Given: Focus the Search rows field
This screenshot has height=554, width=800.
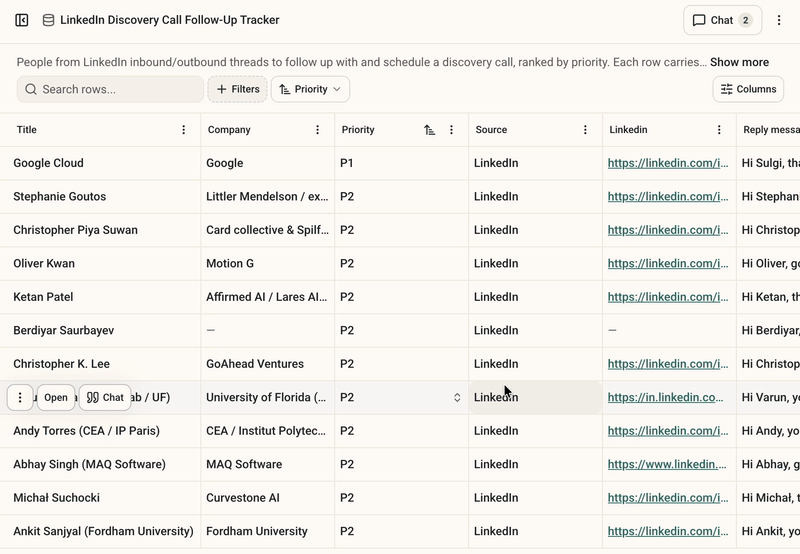Looking at the screenshot, I should click(110, 89).
